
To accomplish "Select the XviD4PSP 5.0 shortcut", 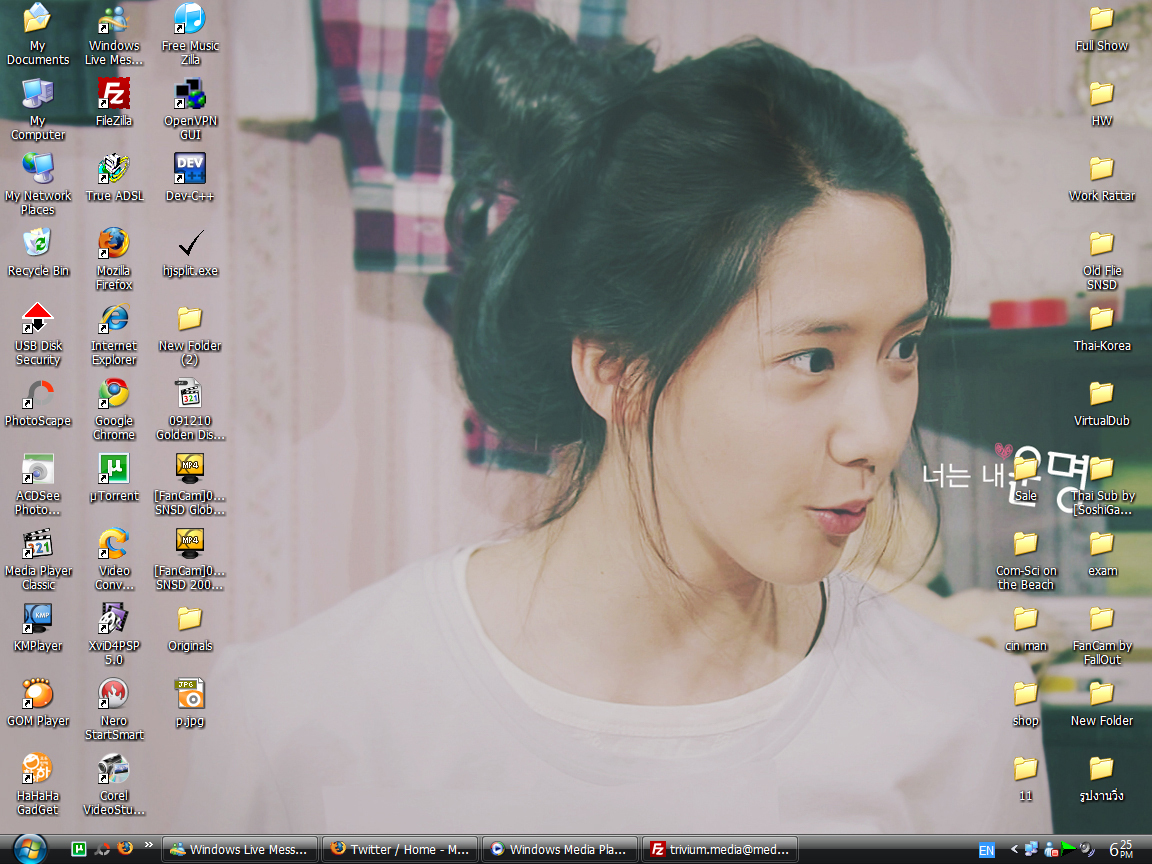I will 114,633.
